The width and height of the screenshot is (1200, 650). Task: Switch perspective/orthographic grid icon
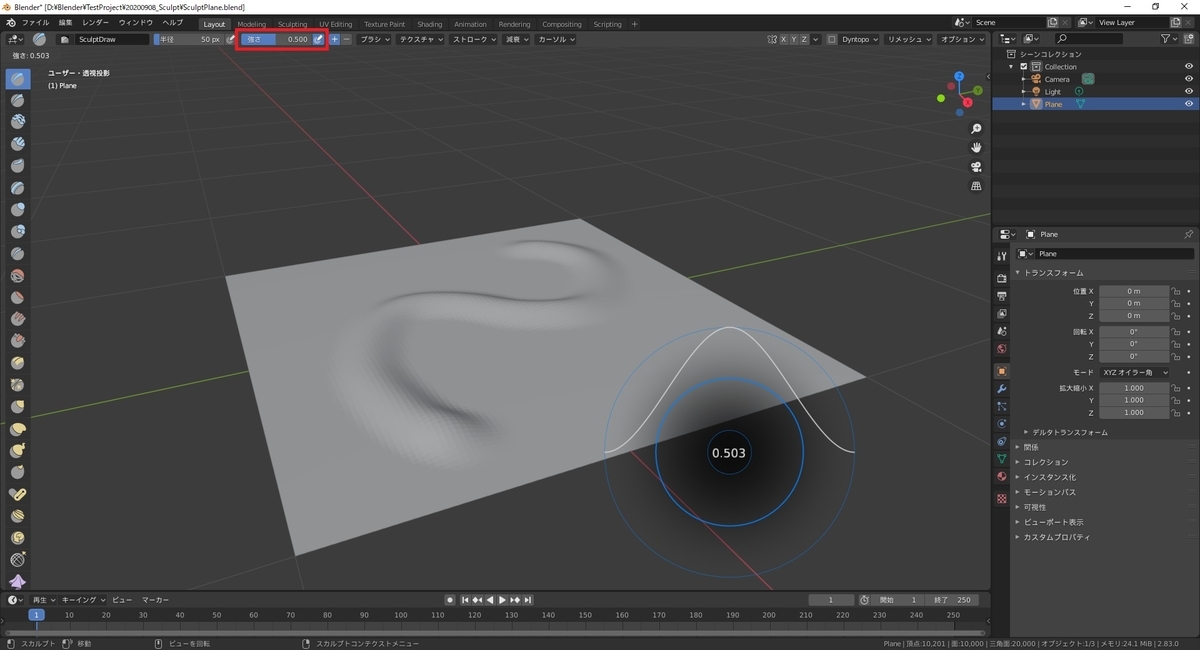point(976,186)
